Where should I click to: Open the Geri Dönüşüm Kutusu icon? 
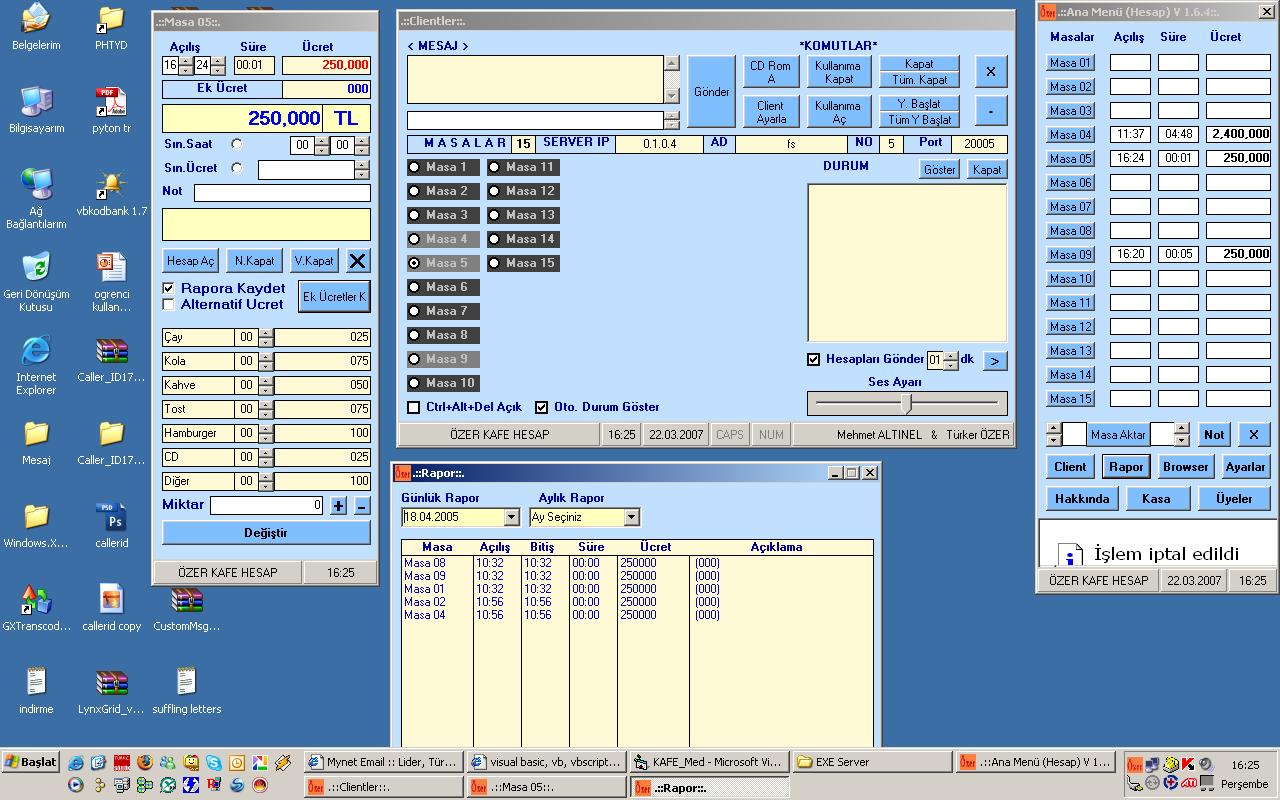[36, 268]
